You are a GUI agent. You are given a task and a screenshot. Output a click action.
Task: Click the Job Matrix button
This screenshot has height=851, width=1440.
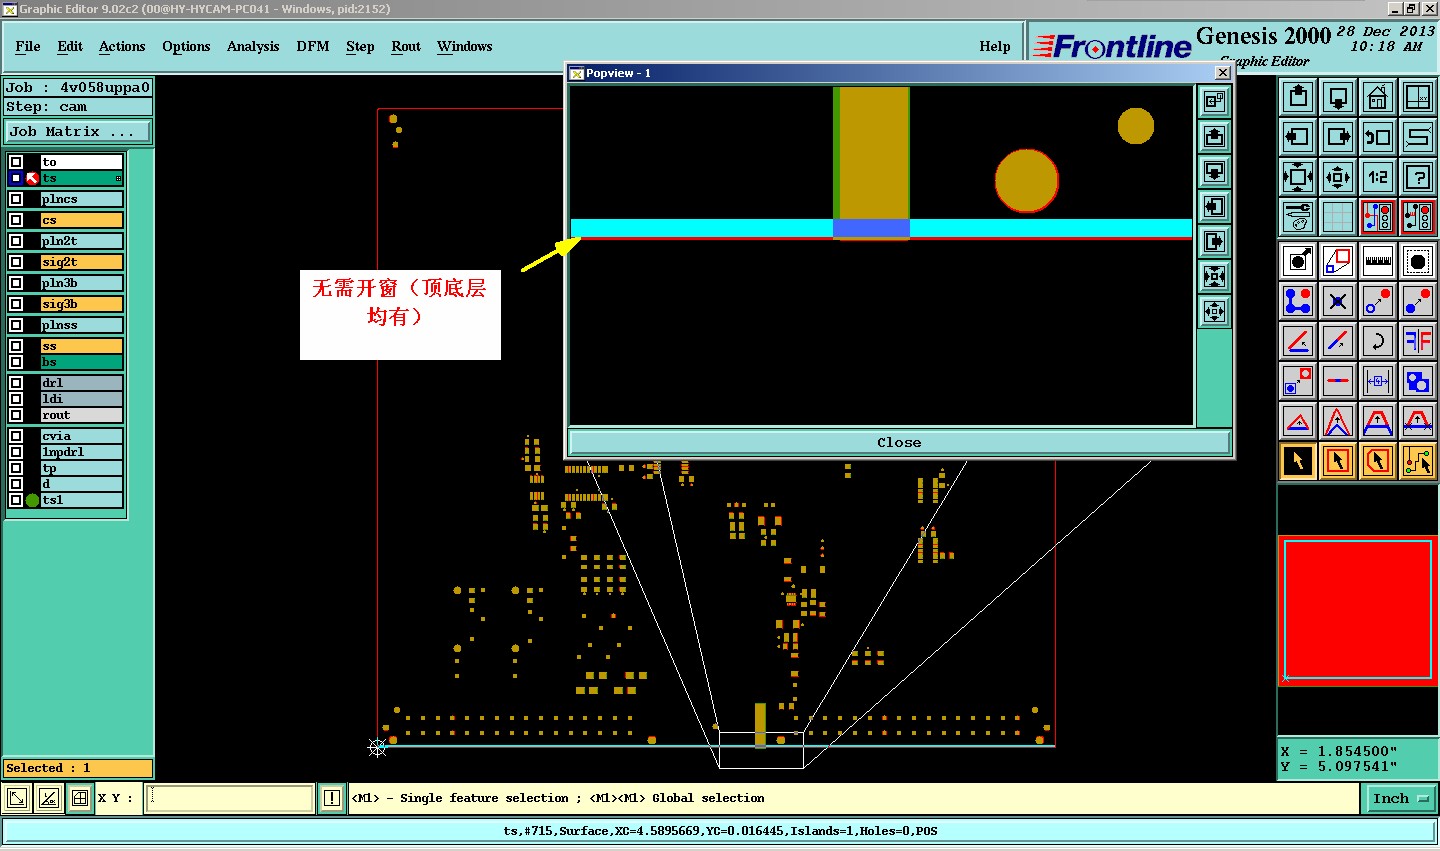[78, 131]
